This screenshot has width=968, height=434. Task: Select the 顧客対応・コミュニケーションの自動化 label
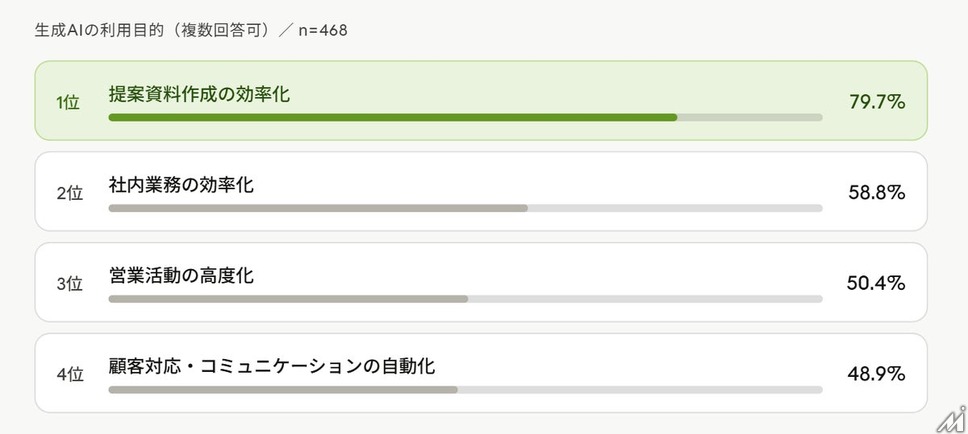click(271, 365)
